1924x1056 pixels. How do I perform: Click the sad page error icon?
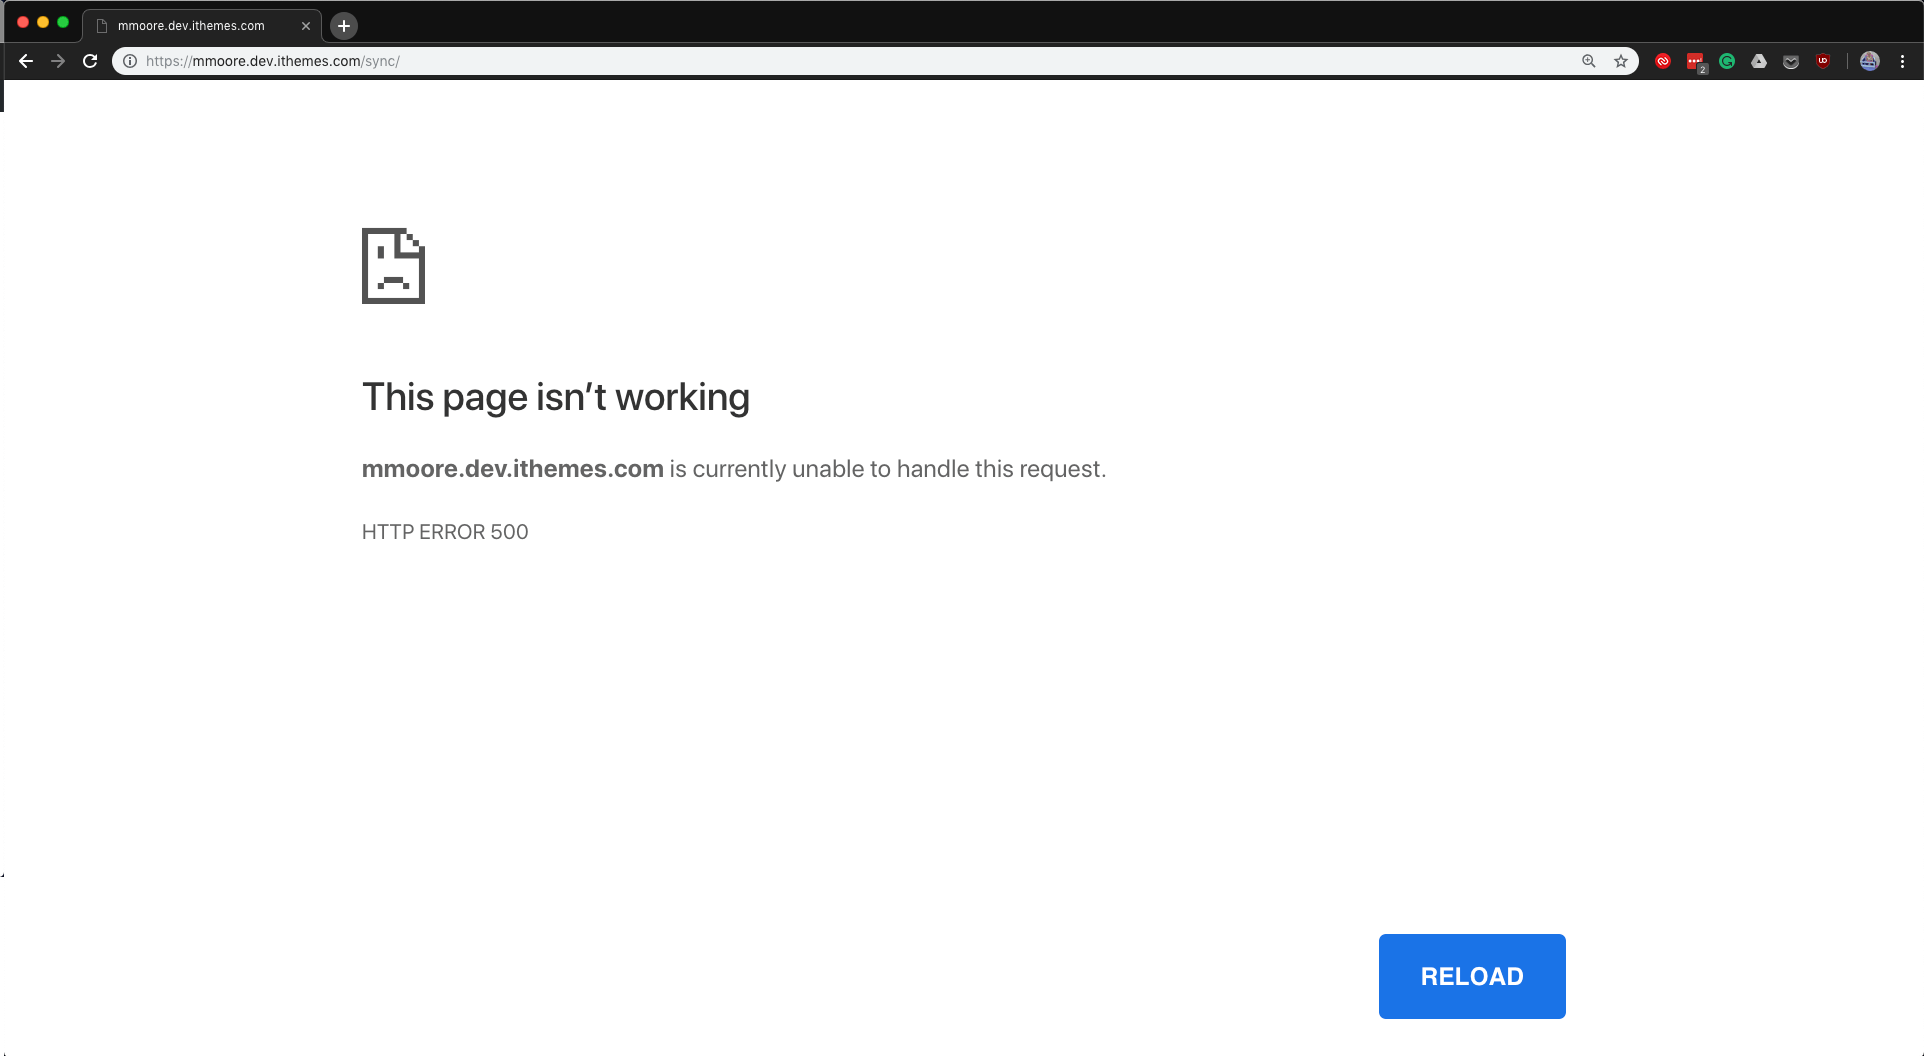(393, 266)
